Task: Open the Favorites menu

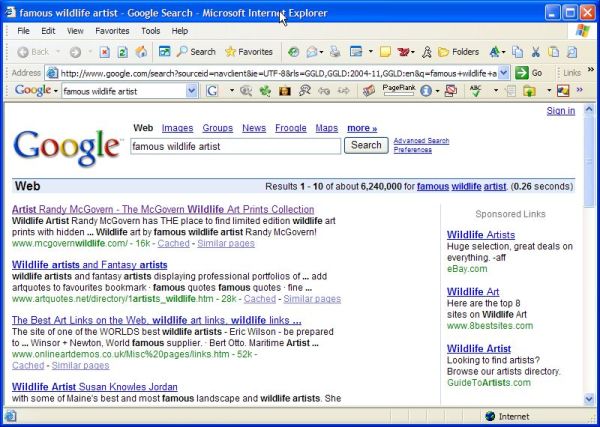Action: coord(112,31)
